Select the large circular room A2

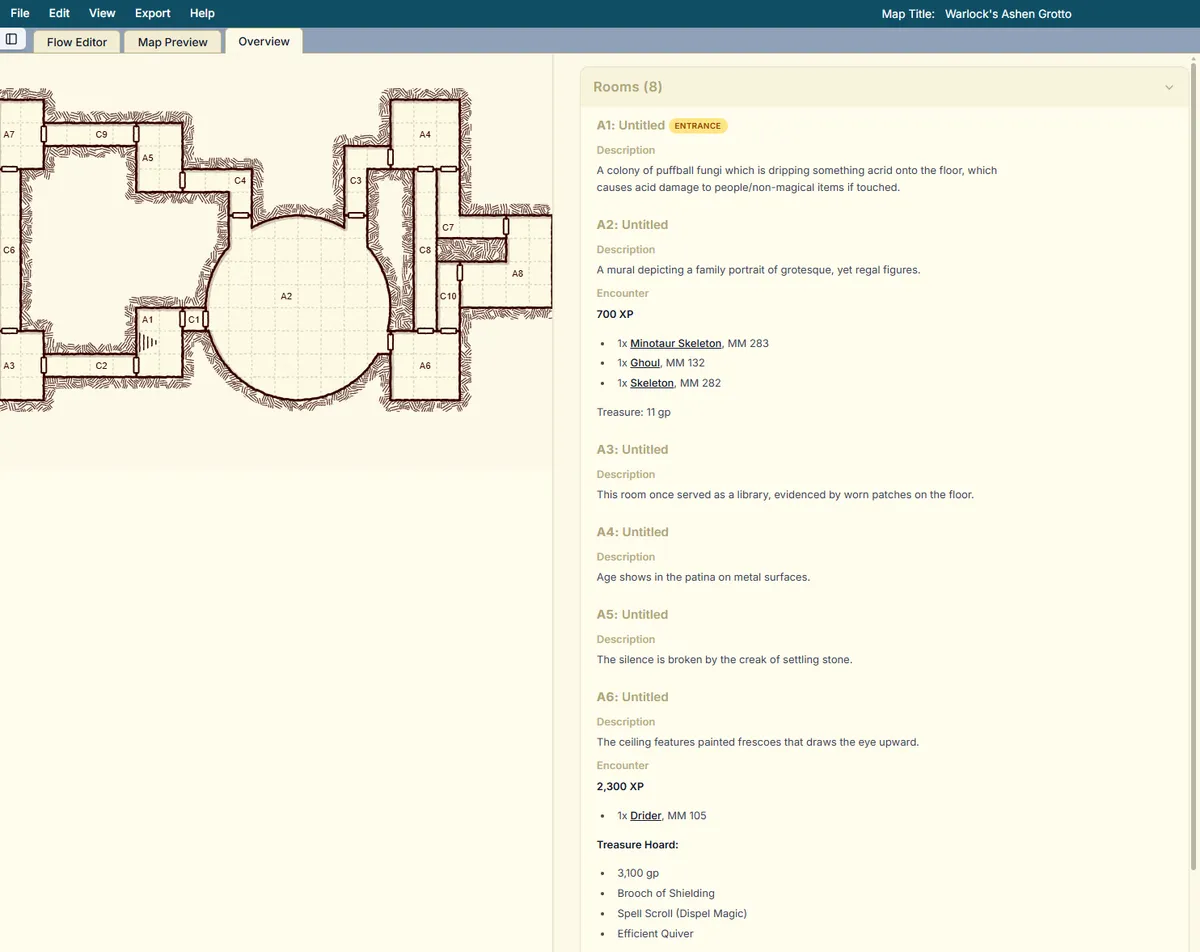297,310
